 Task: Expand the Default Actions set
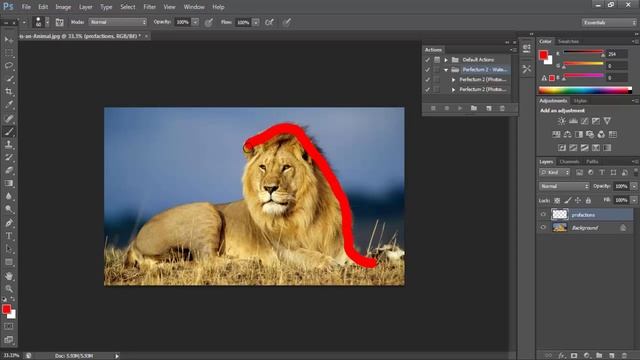[x=446, y=60]
